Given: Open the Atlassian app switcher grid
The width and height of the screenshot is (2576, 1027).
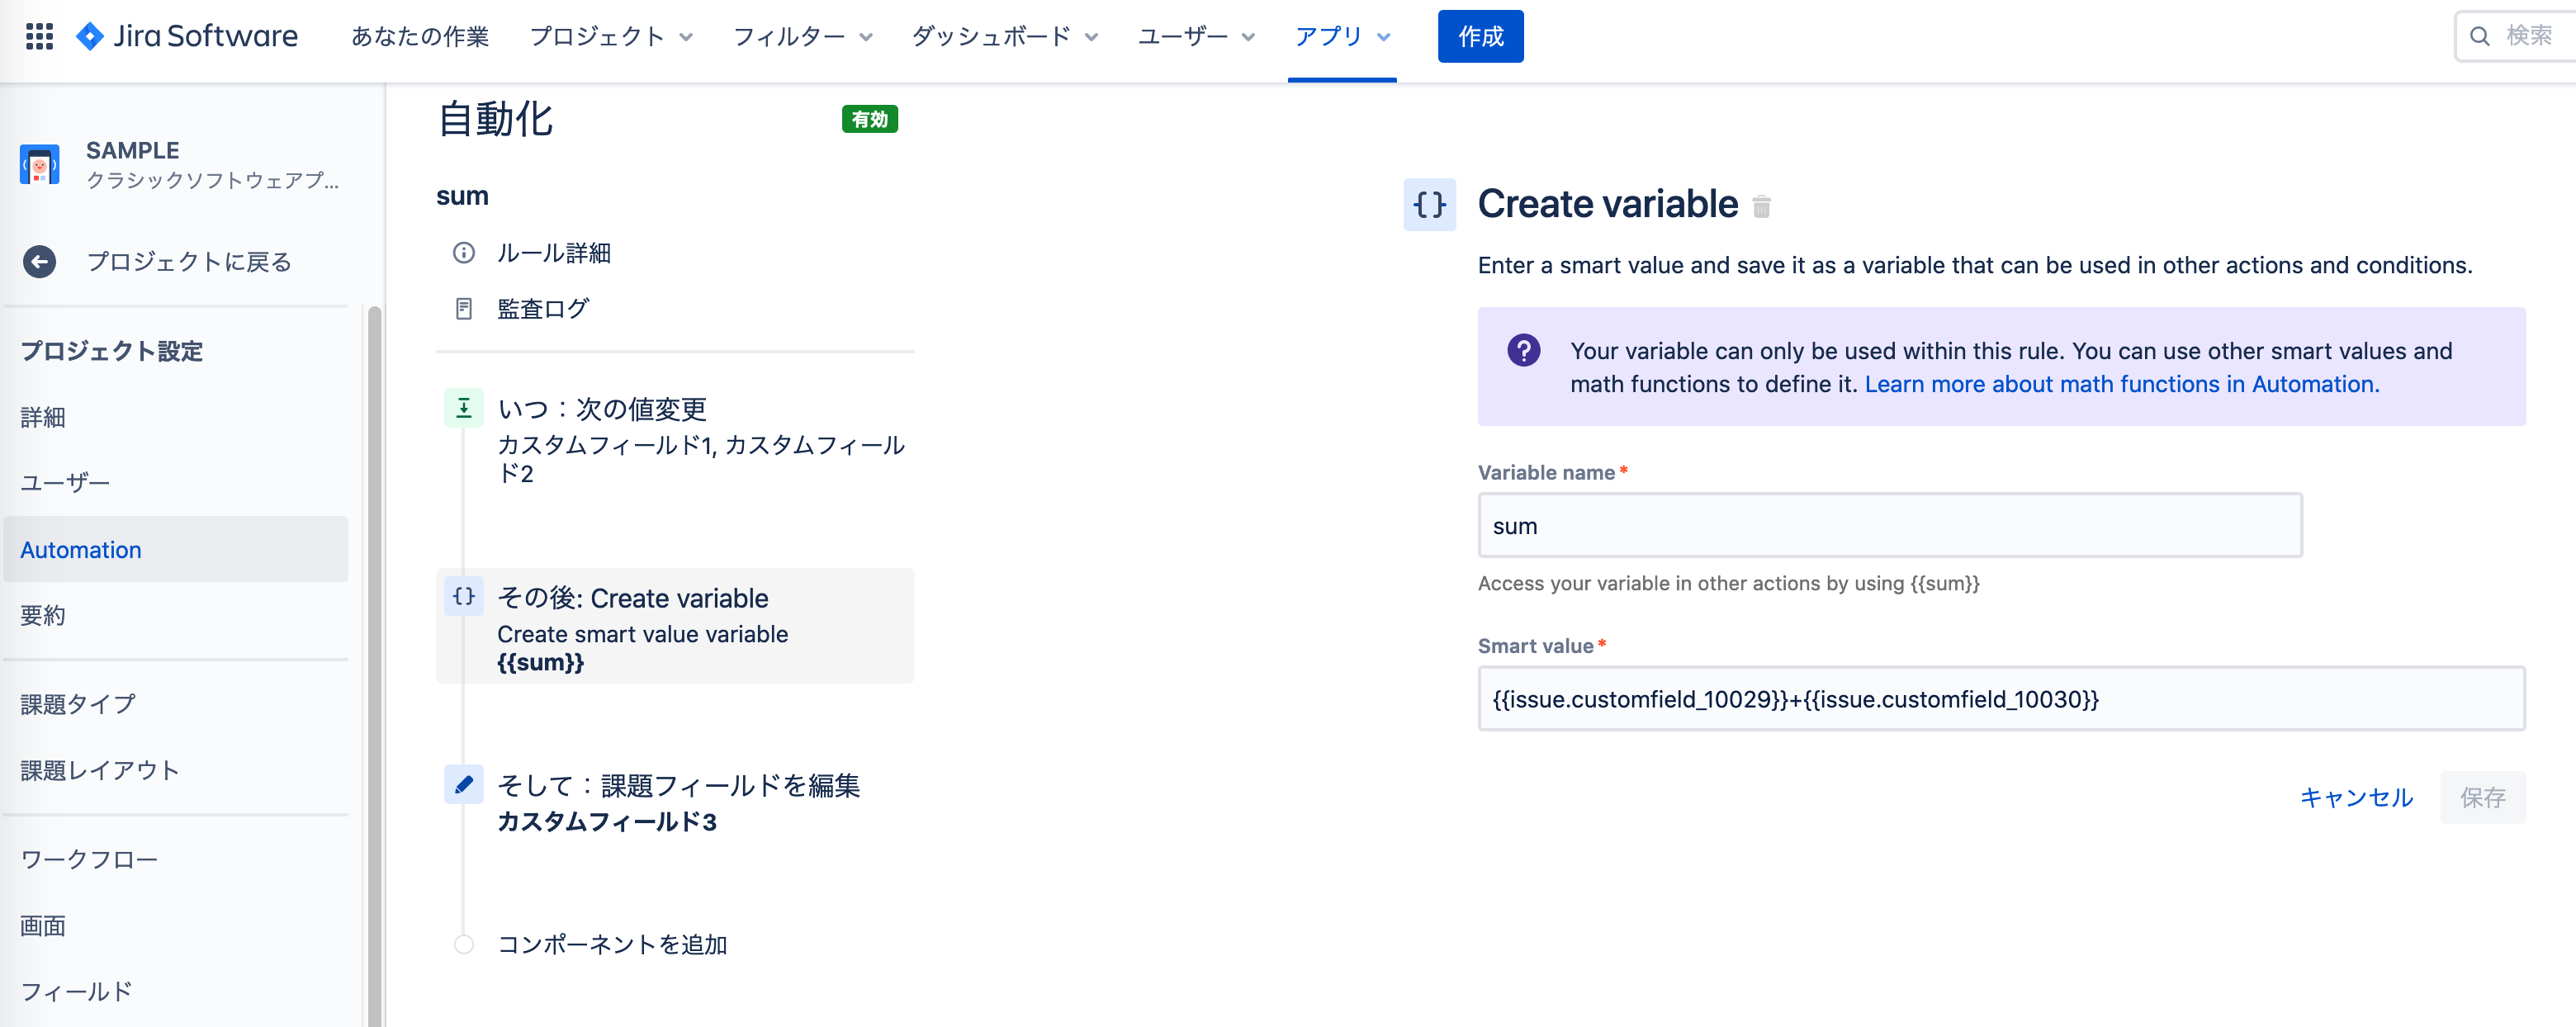Looking at the screenshot, I should [39, 36].
